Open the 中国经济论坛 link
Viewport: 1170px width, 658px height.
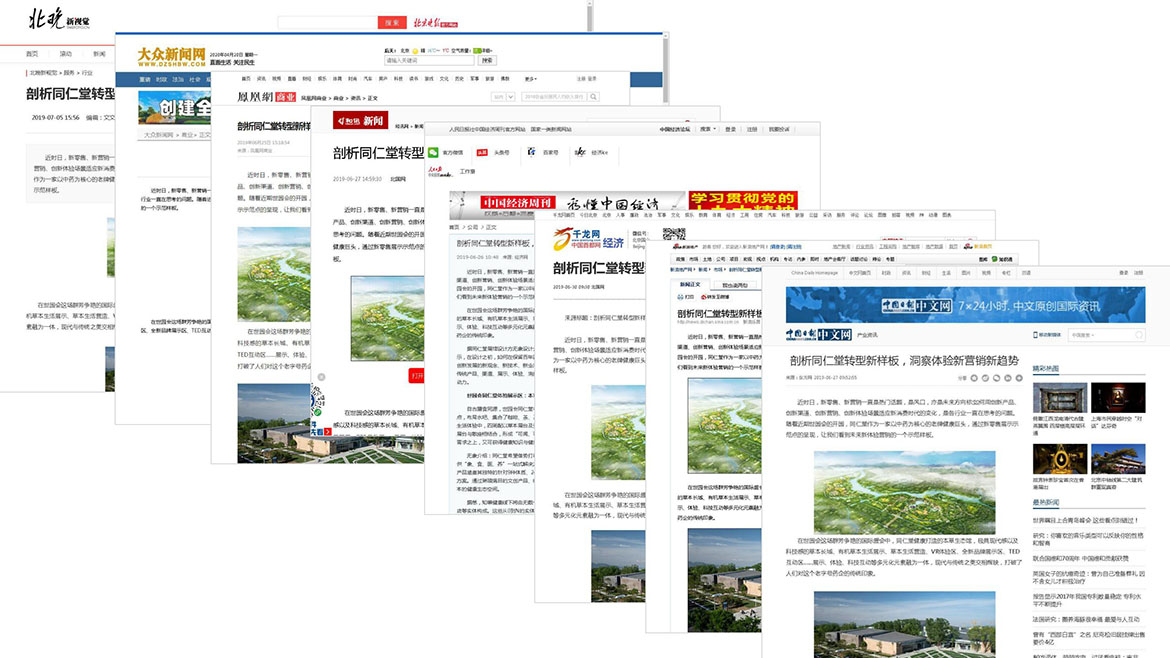(675, 129)
